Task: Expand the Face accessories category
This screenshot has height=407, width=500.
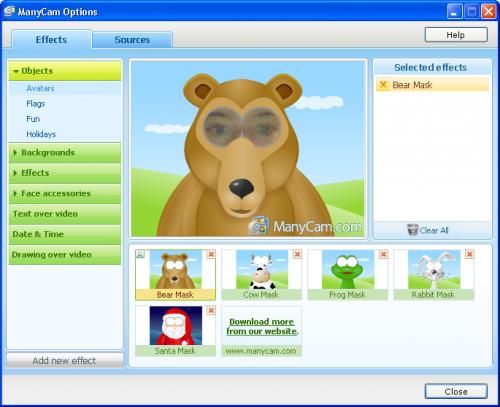Action: 65,193
